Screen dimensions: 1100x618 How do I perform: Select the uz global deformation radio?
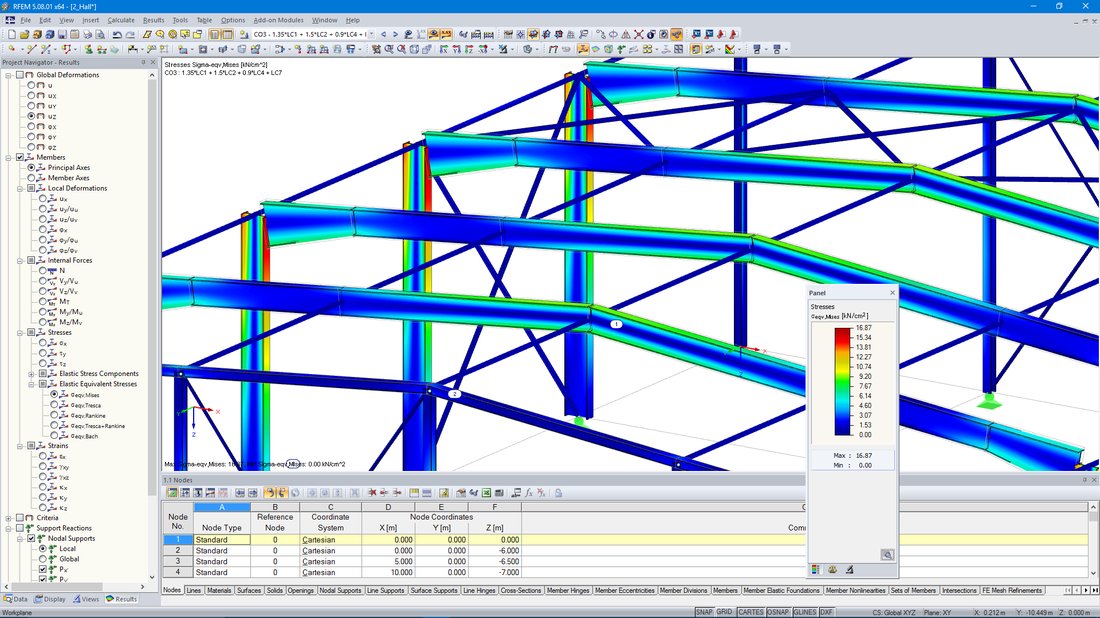(x=31, y=116)
